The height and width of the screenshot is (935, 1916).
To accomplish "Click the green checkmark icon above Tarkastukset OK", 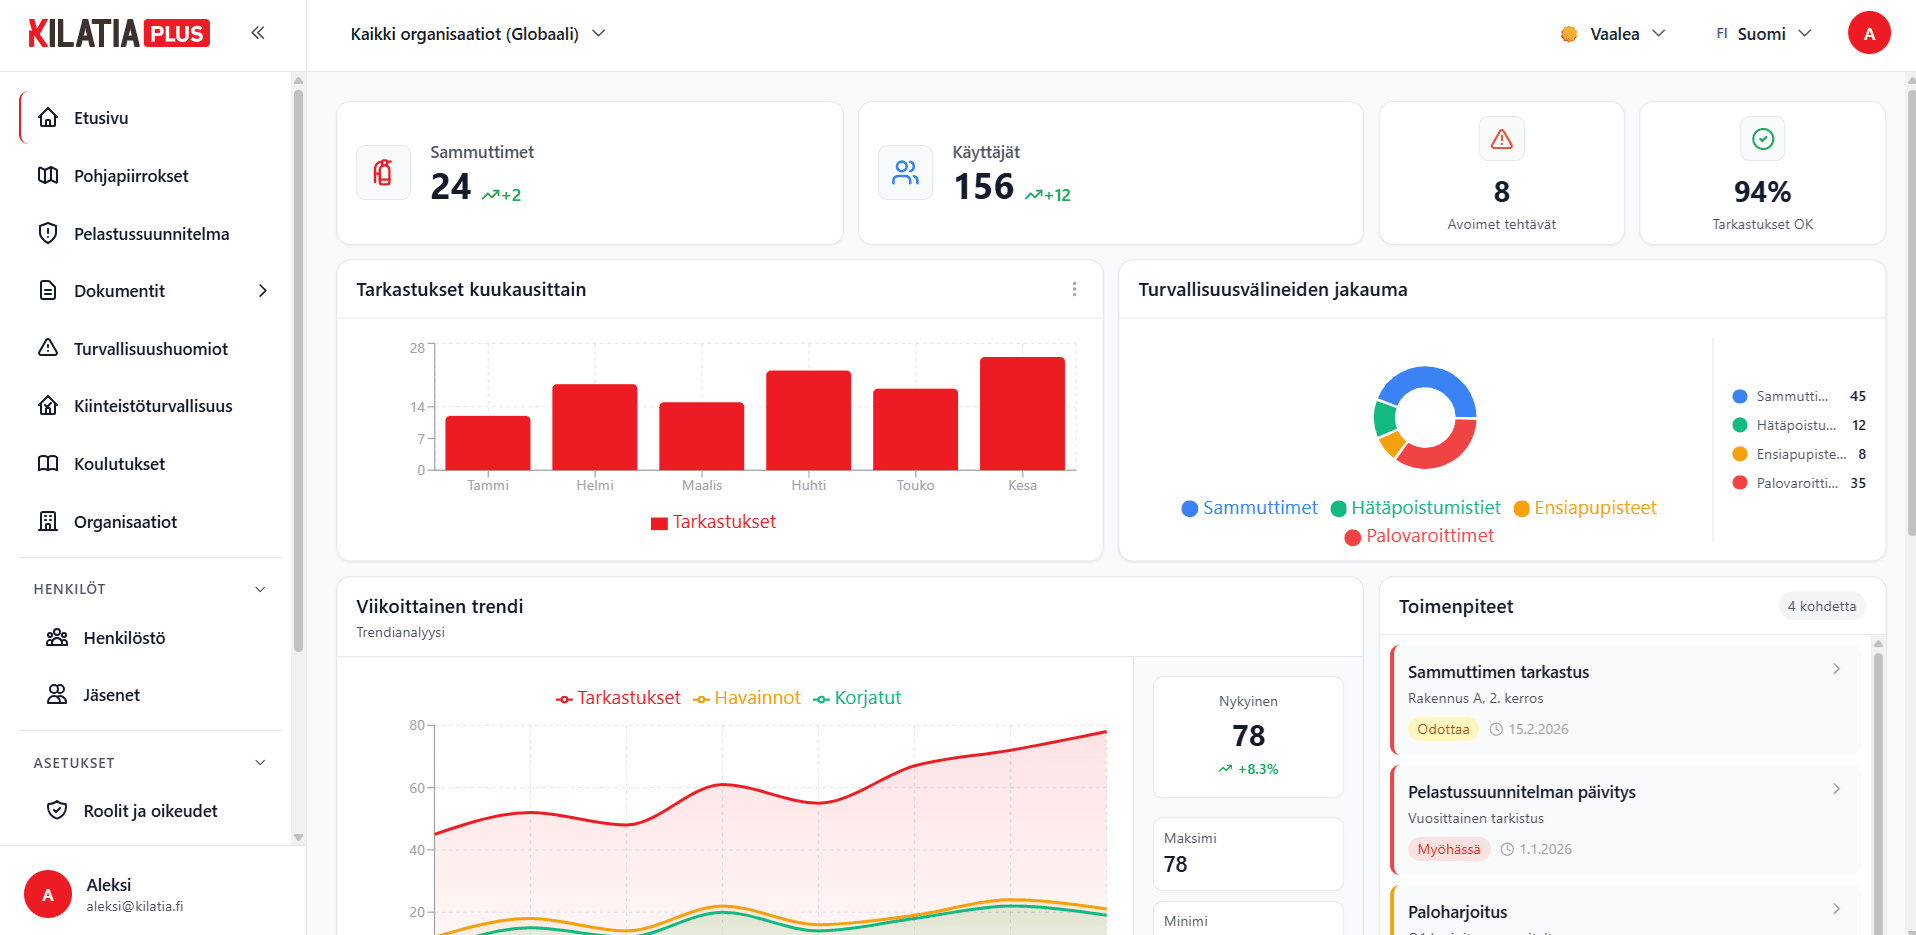I will click(1762, 139).
